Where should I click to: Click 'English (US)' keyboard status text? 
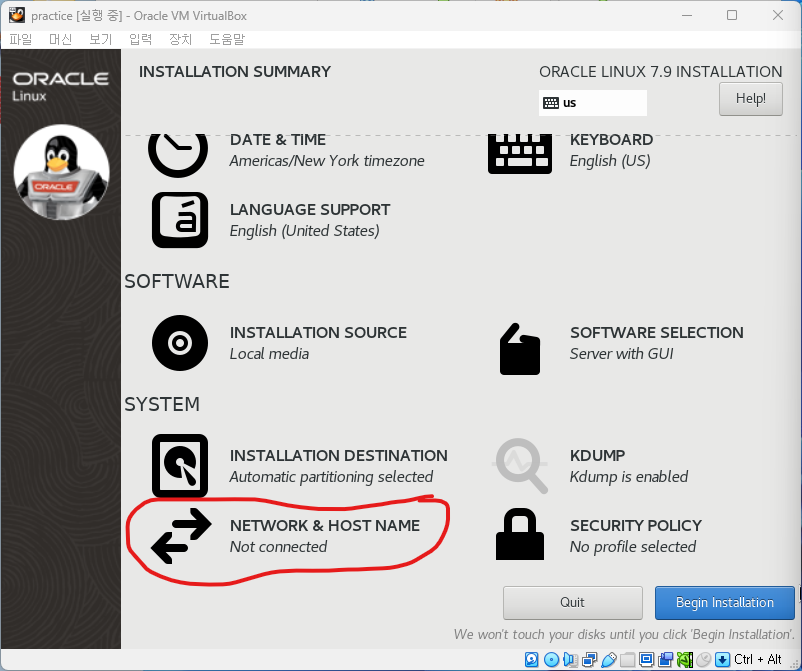(x=610, y=161)
